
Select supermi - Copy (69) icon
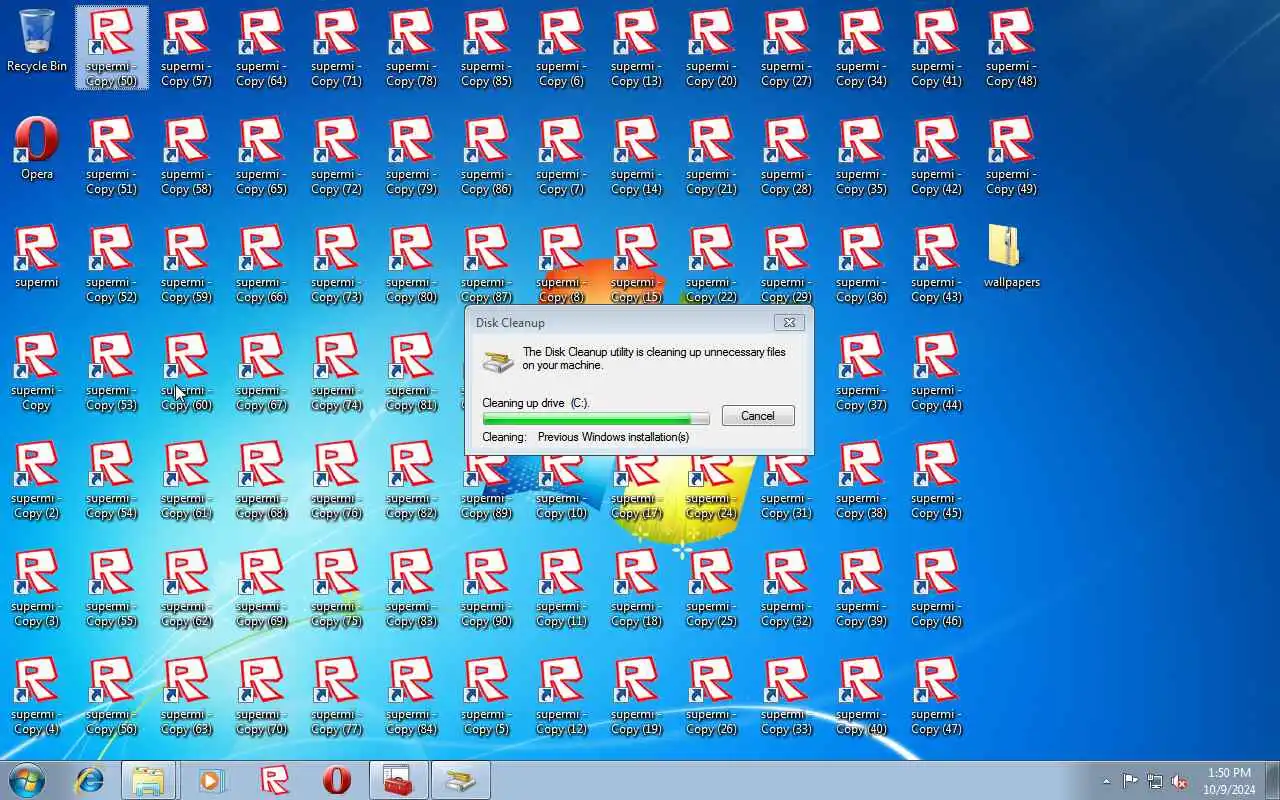[x=262, y=588]
